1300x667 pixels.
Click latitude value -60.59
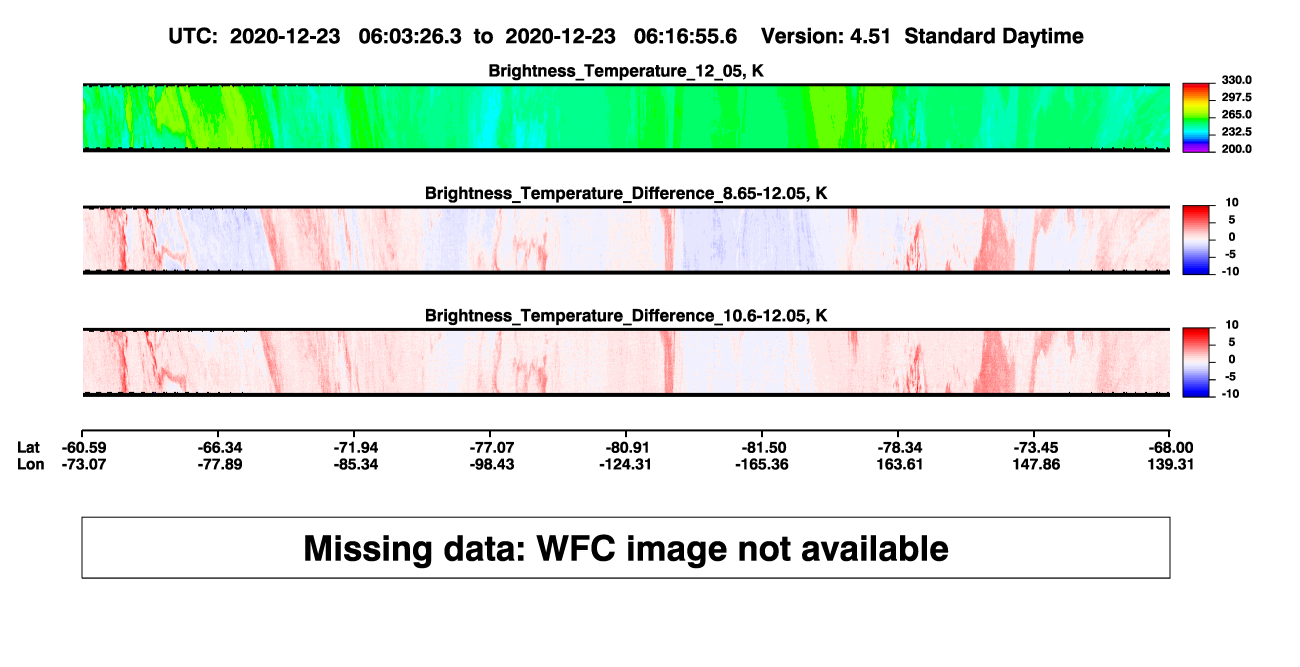[82, 447]
